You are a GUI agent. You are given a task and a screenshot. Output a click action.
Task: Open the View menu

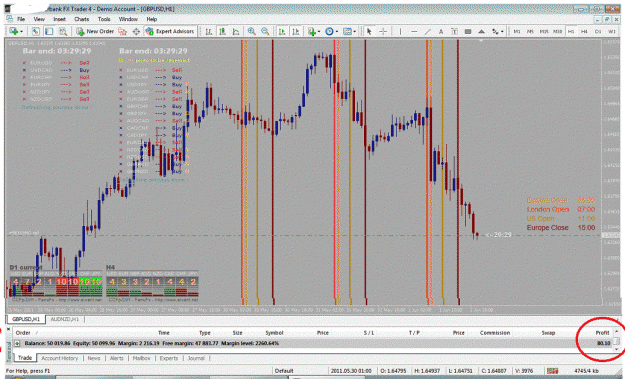(39, 19)
